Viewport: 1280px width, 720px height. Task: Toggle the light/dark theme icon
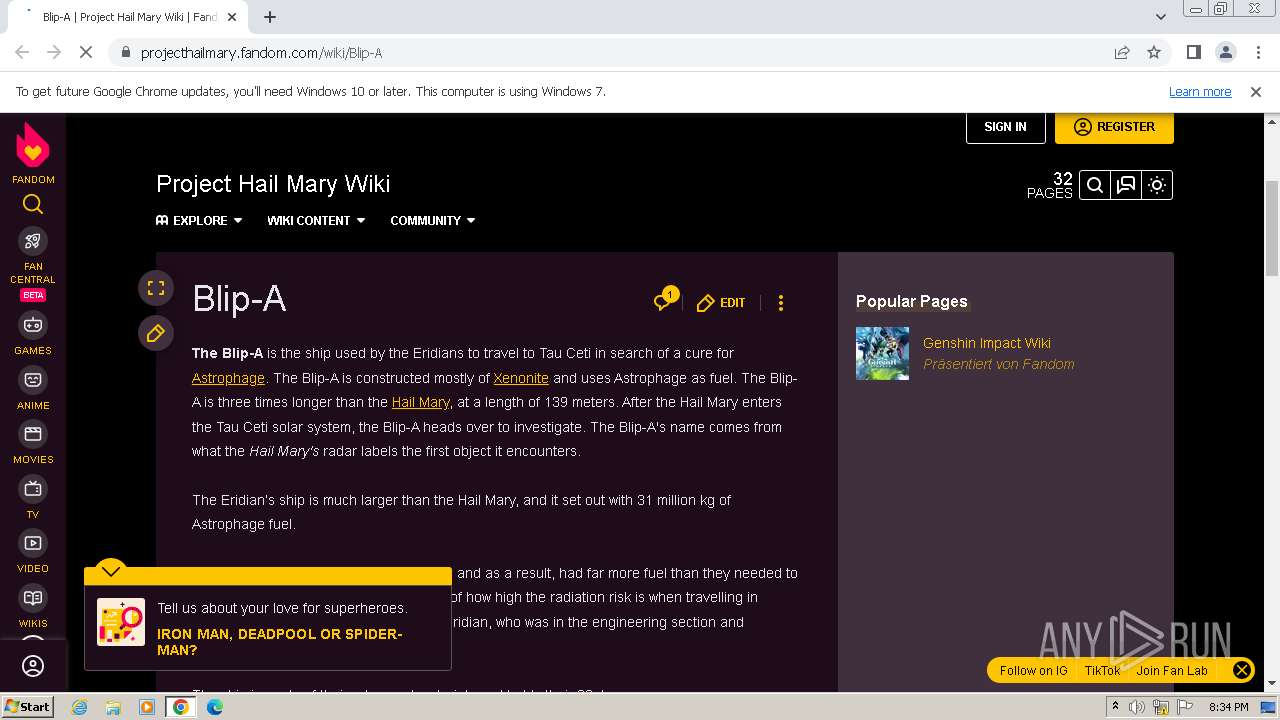[x=1157, y=185]
